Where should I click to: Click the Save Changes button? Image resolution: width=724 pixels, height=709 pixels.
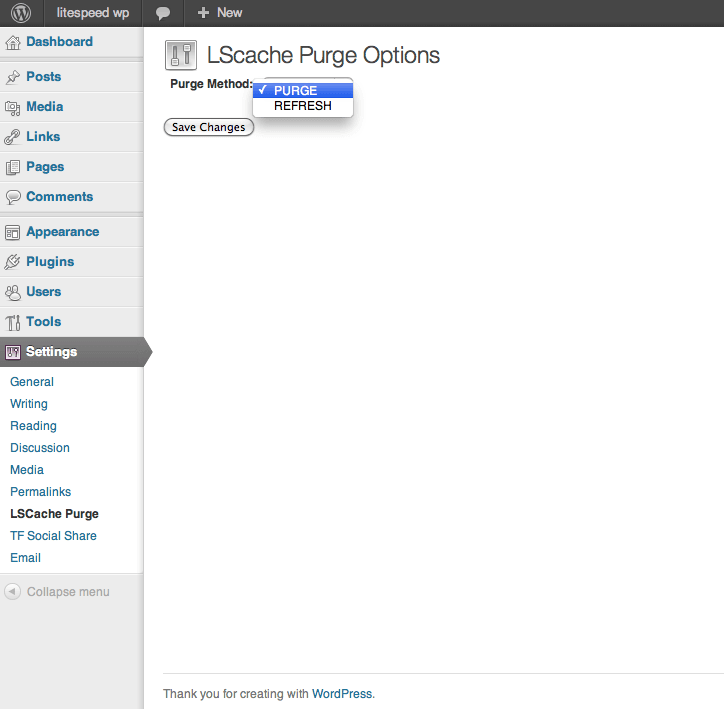click(x=209, y=127)
